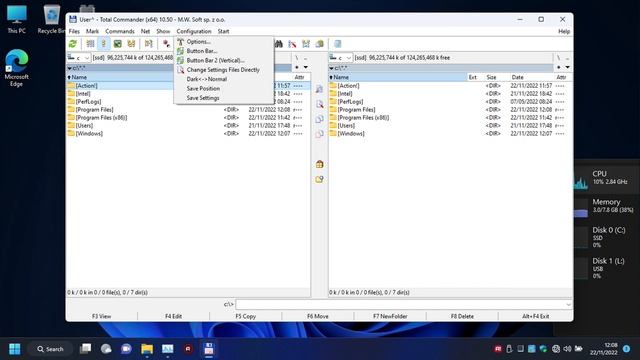Viewport: 640px width, 360px height.
Task: Click right panel favorites star button
Action: [559, 67]
